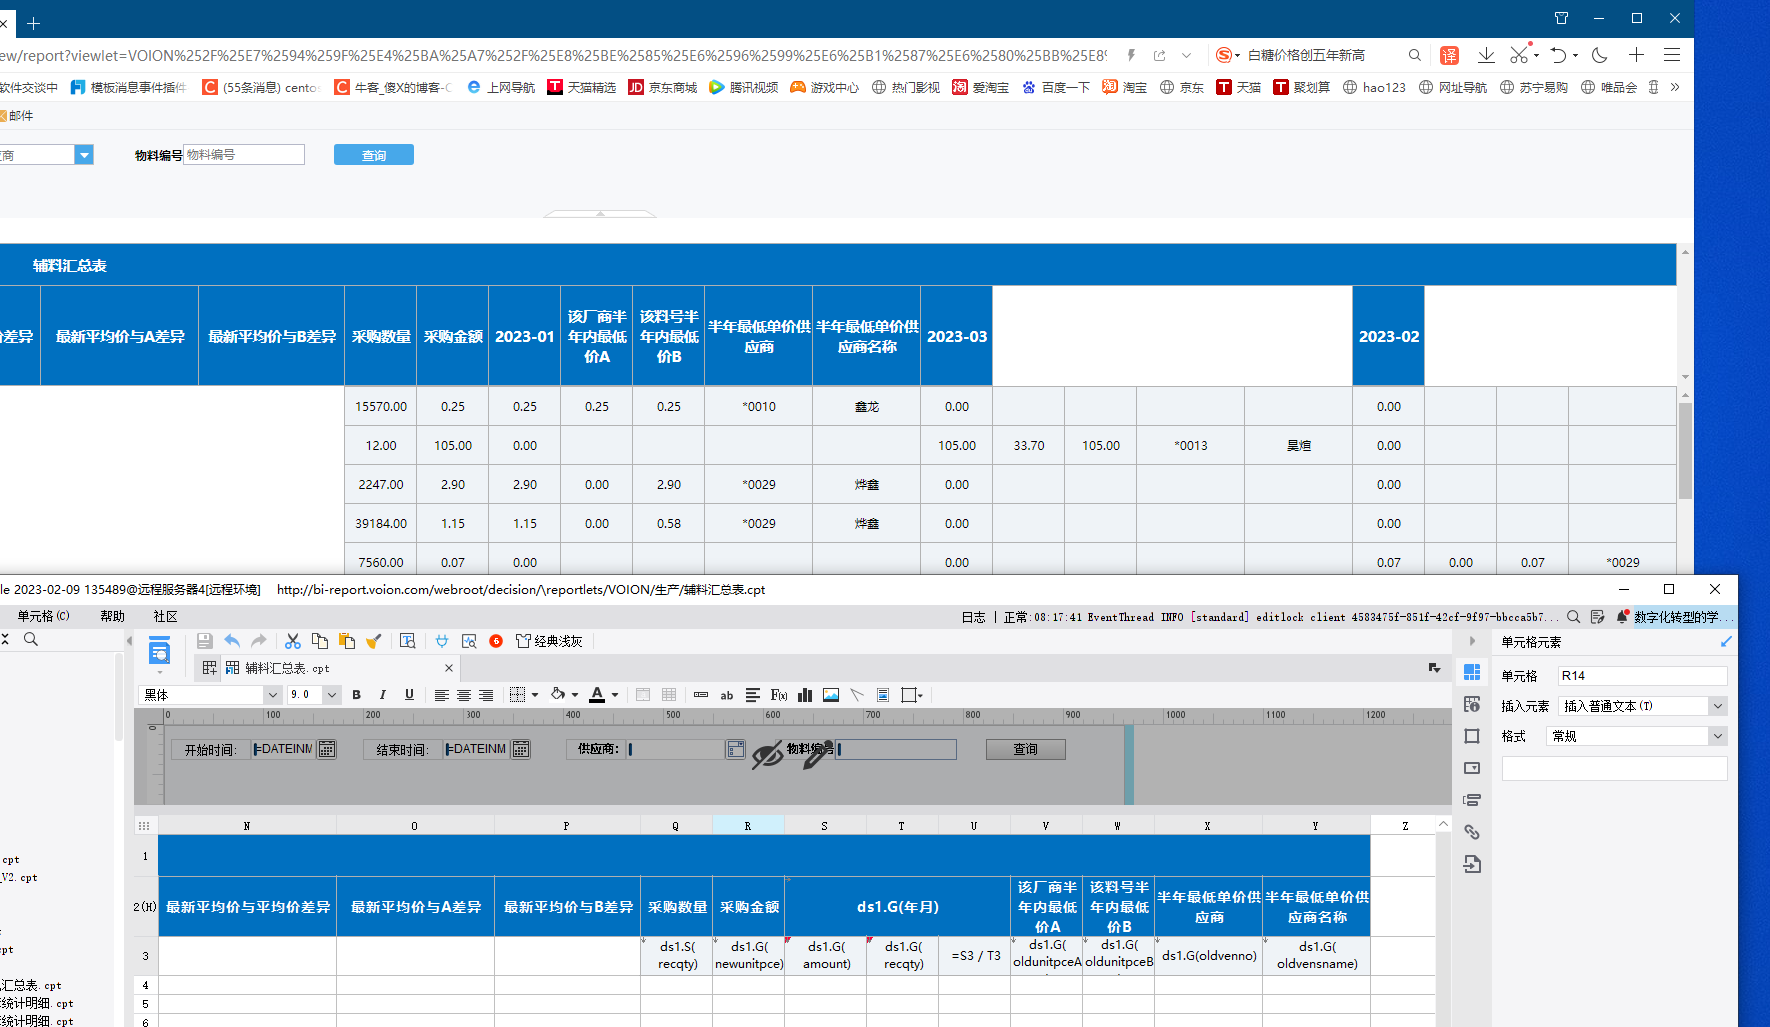Center align cell text
The image size is (1770, 1027).
point(464,695)
